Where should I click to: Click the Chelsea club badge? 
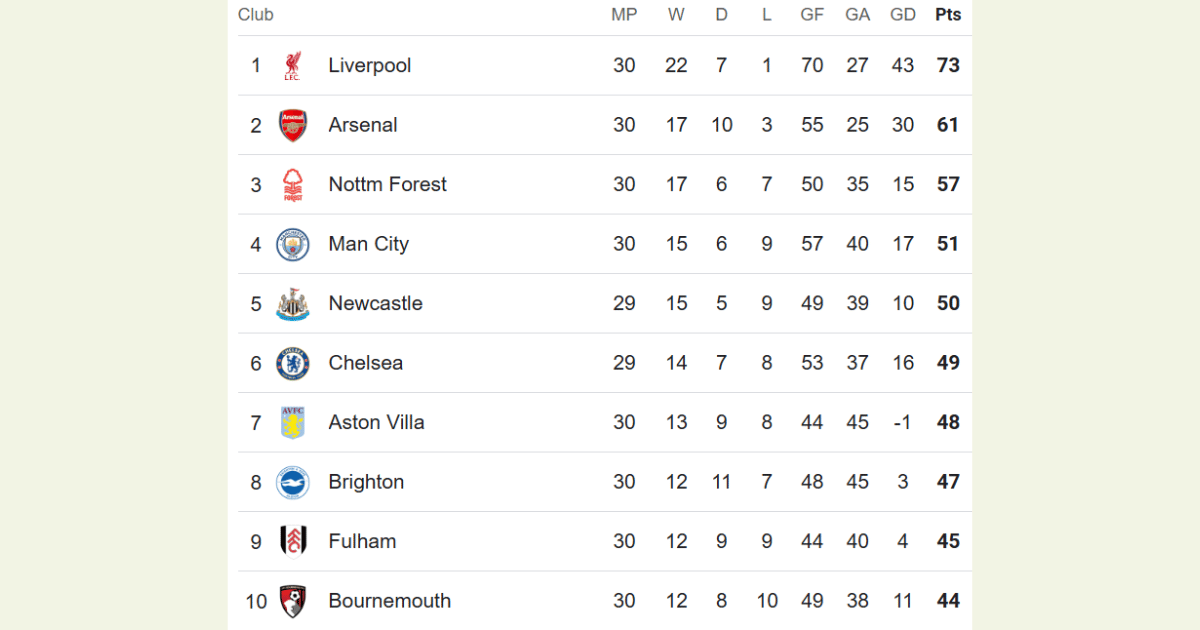click(293, 363)
